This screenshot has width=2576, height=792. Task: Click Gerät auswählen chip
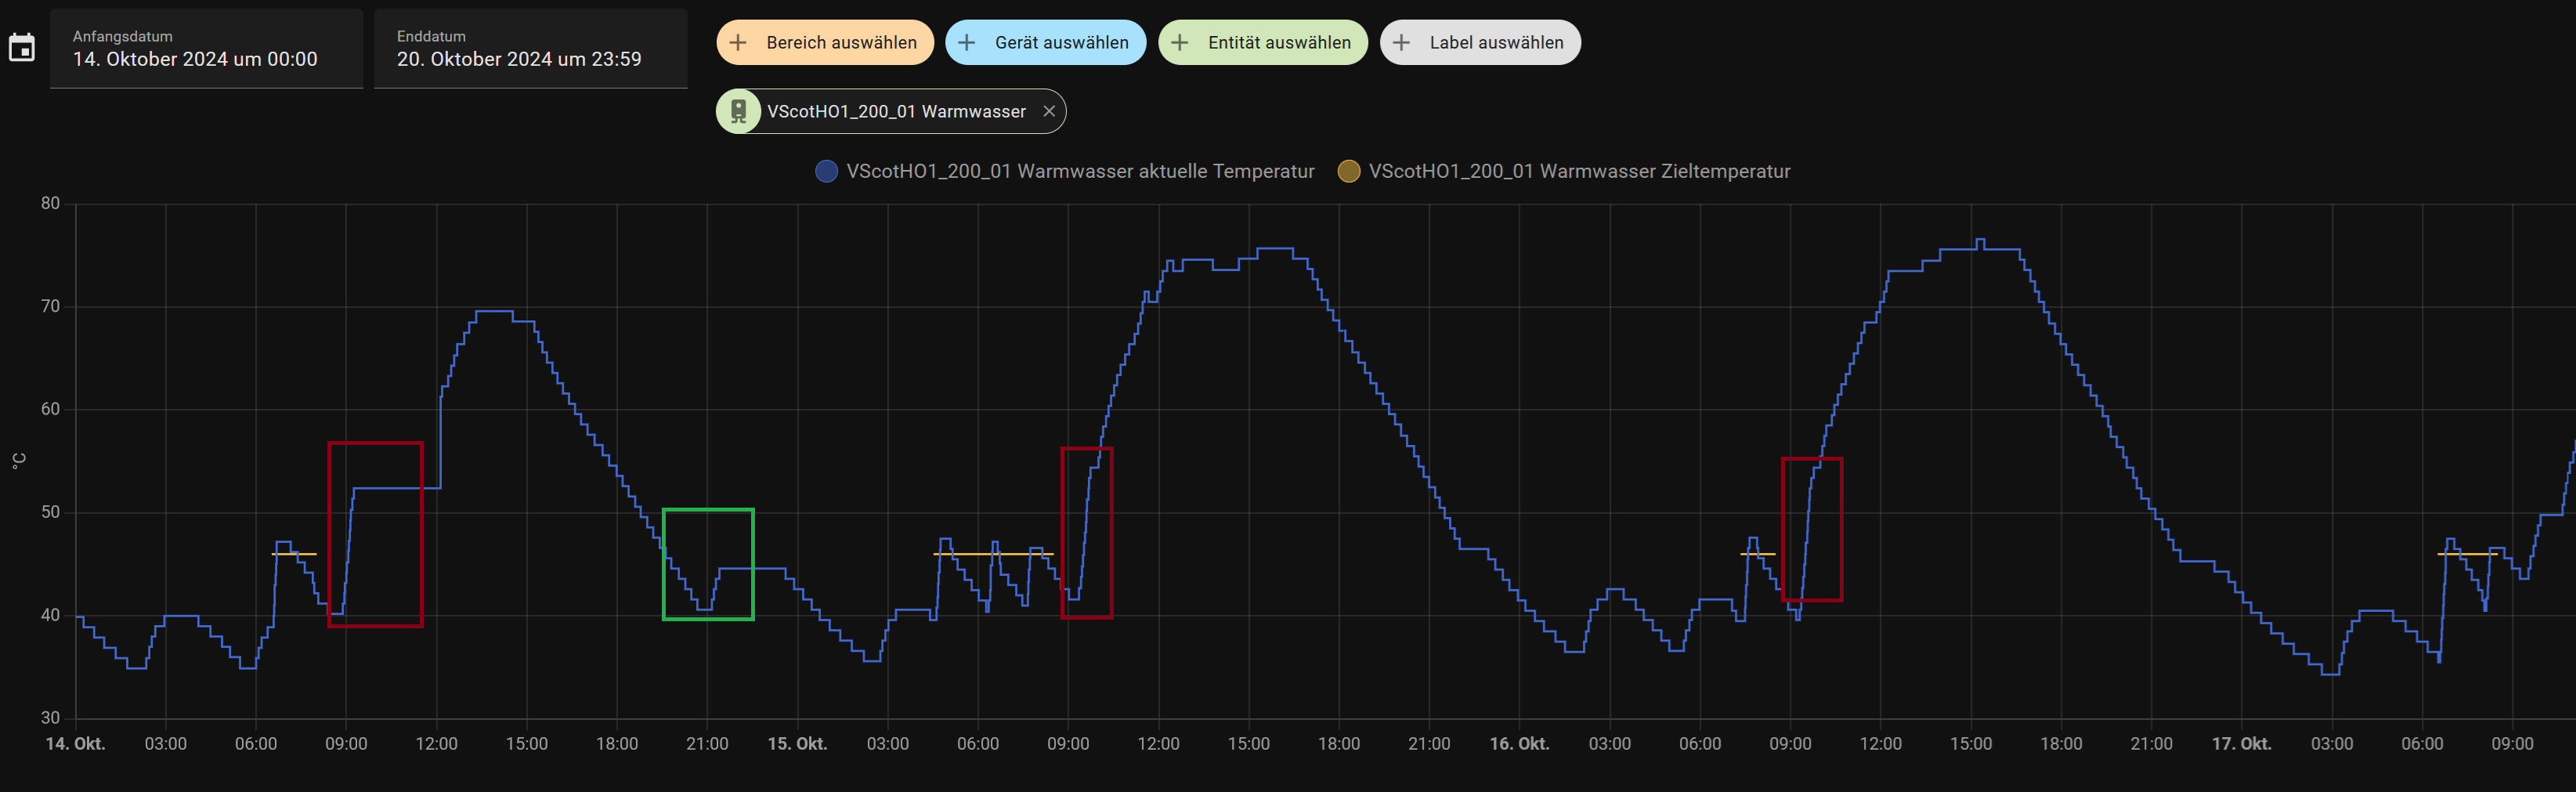pyautogui.click(x=1045, y=42)
